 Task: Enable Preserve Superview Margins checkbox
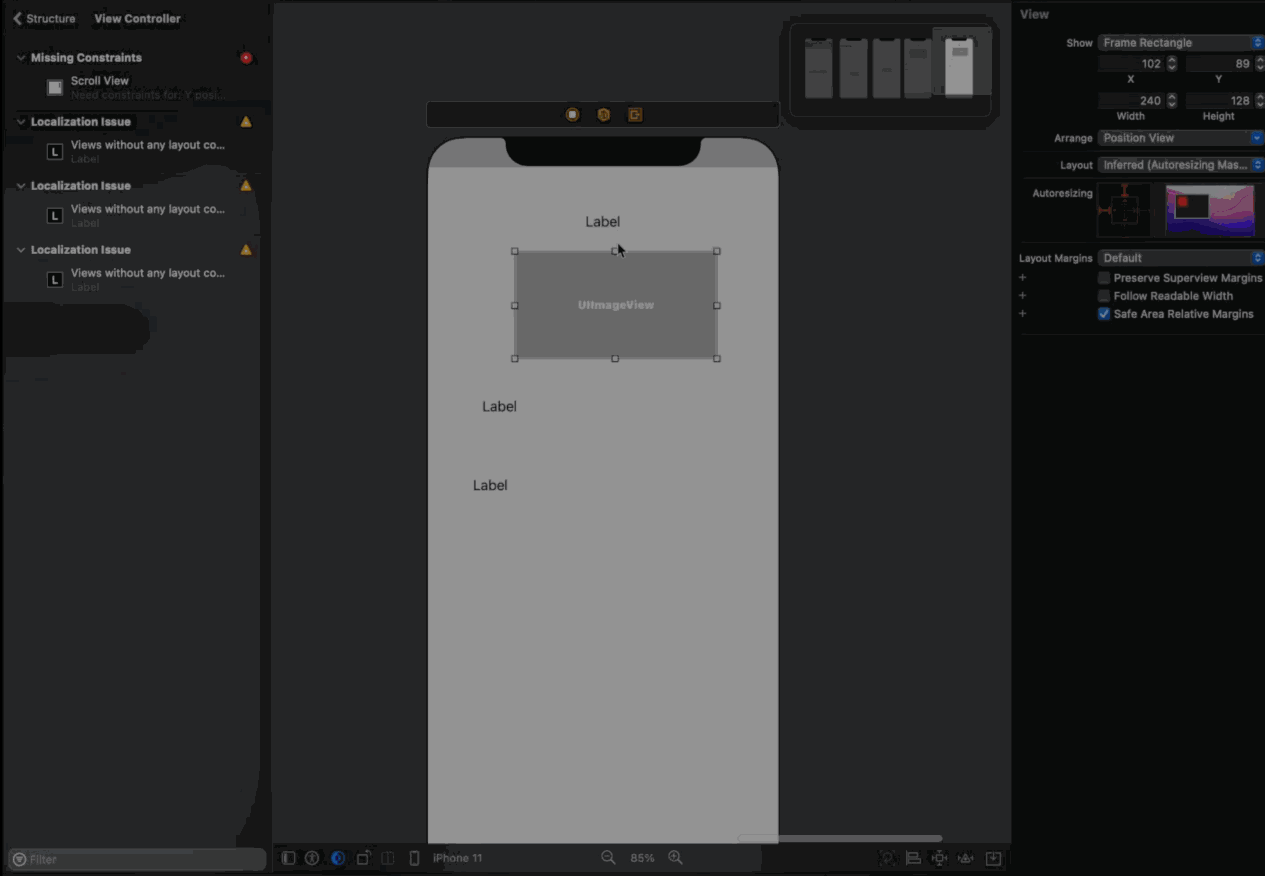(x=1104, y=278)
